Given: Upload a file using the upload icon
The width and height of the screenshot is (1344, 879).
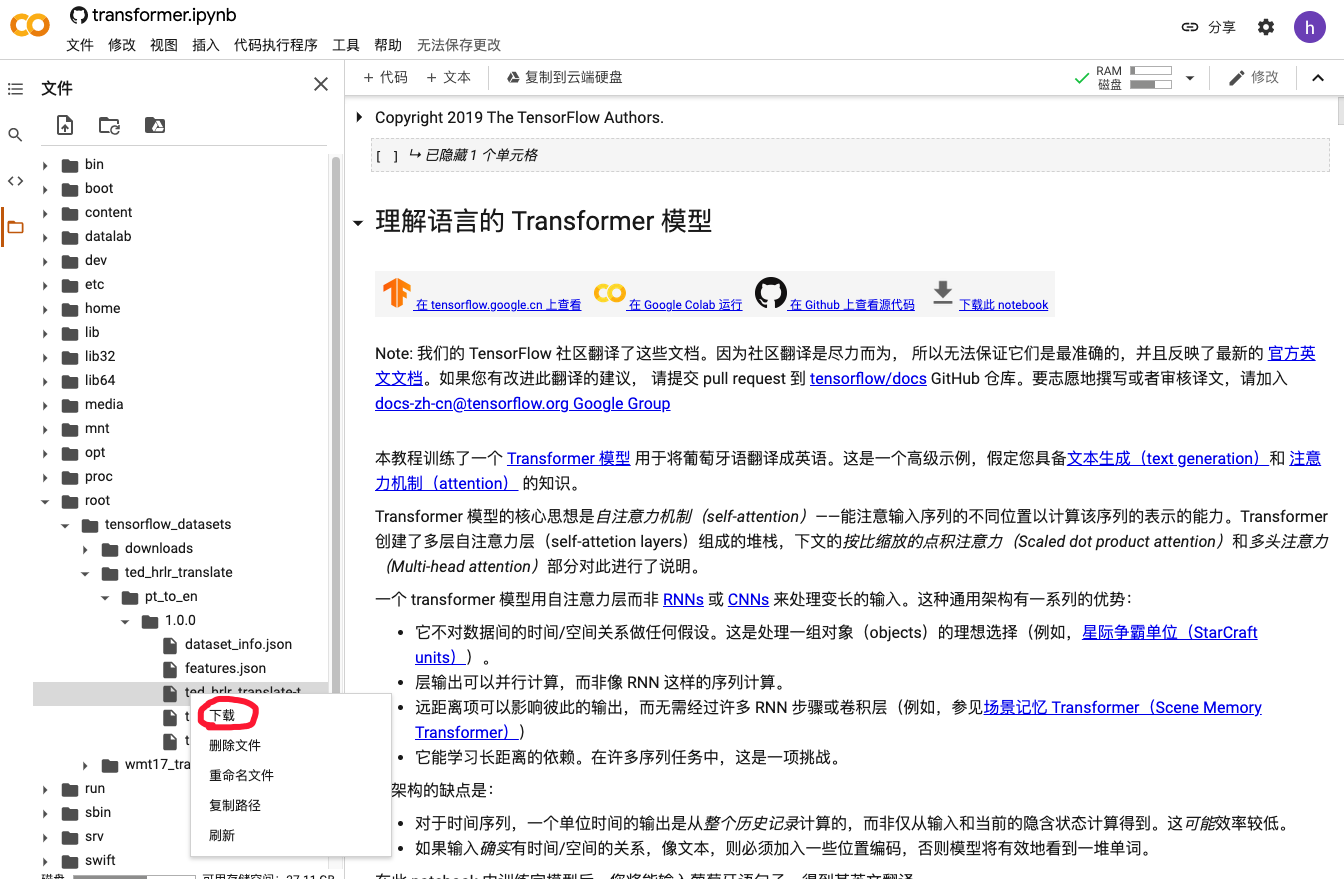Looking at the screenshot, I should click(x=64, y=125).
